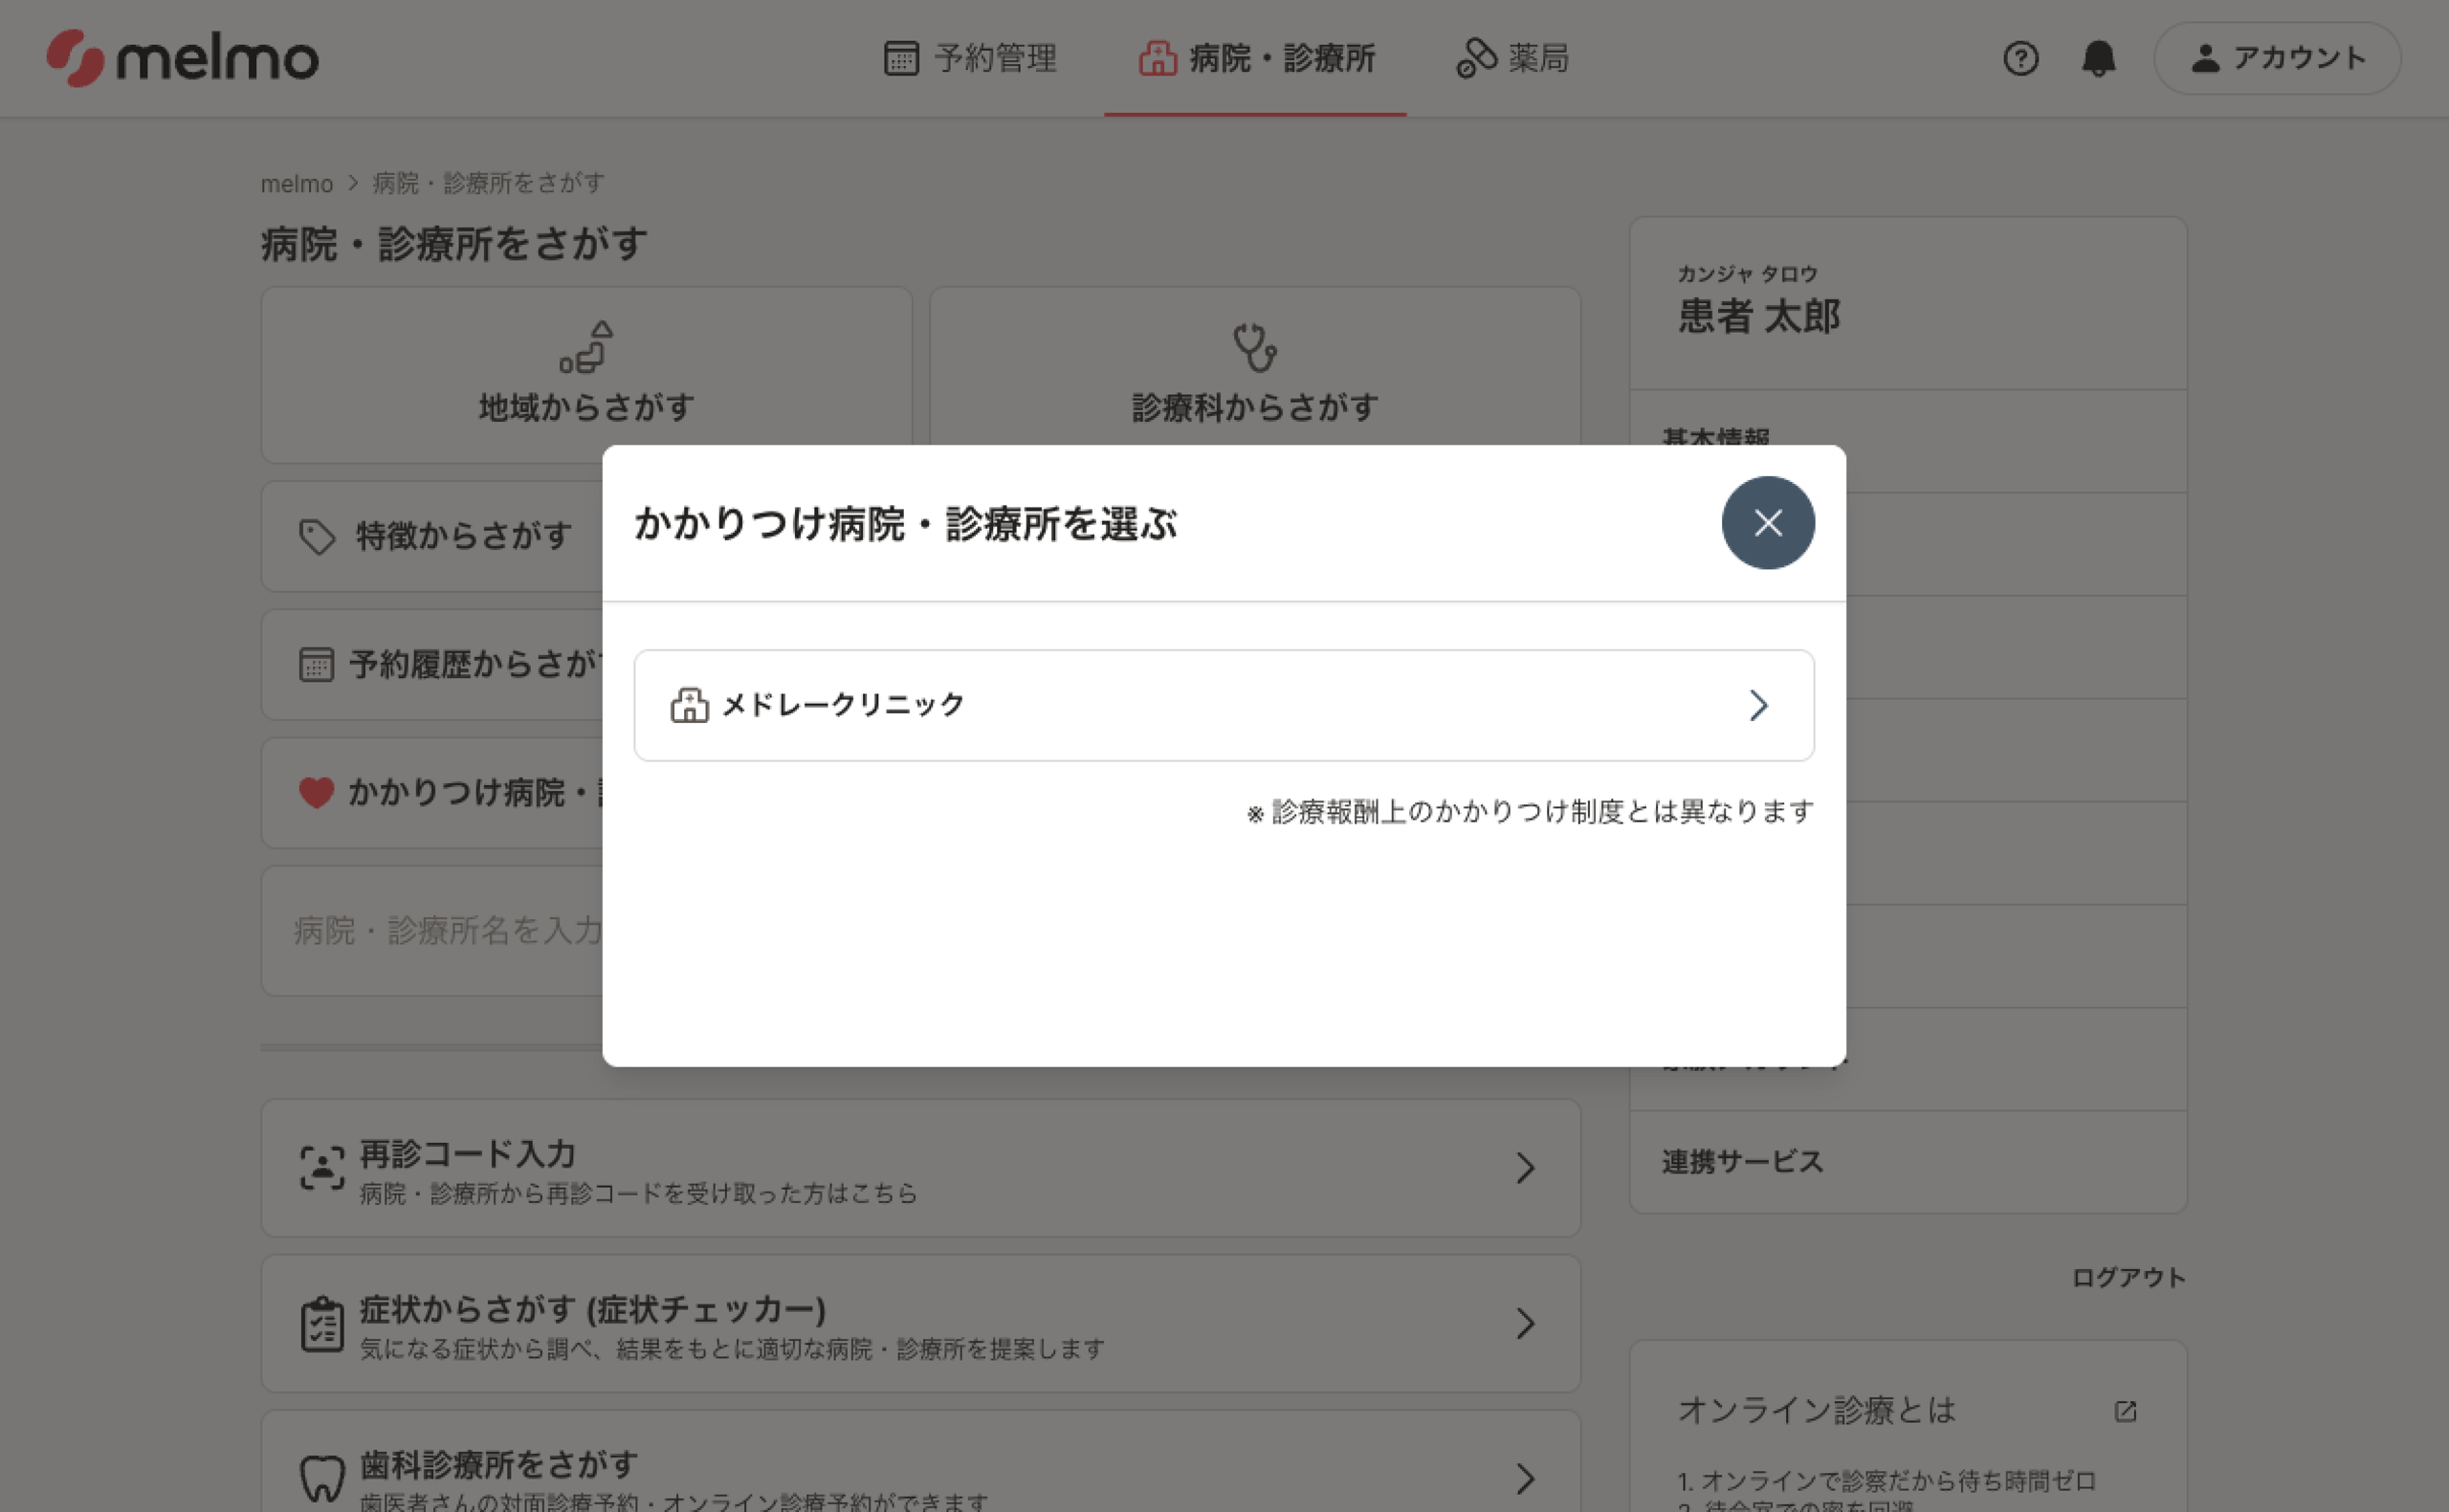Open the 病院・診療所 tab
This screenshot has width=2449, height=1512.
1256,58
